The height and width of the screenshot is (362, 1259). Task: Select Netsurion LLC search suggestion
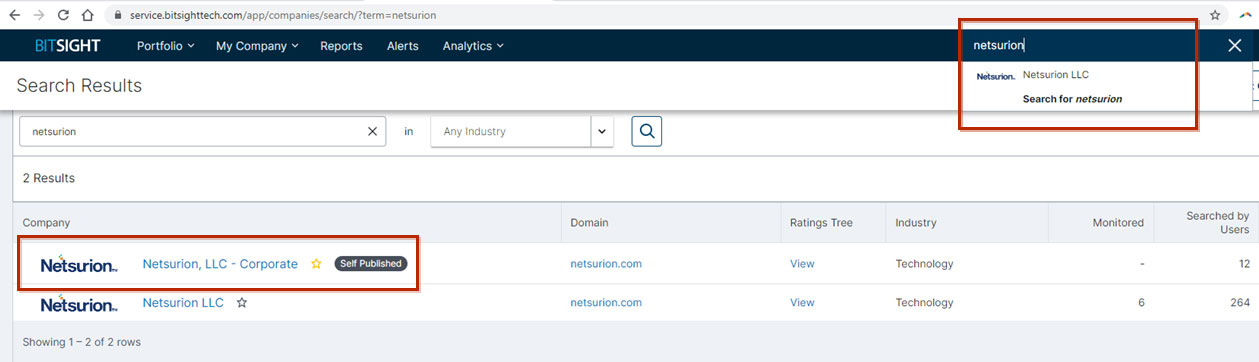[1055, 75]
